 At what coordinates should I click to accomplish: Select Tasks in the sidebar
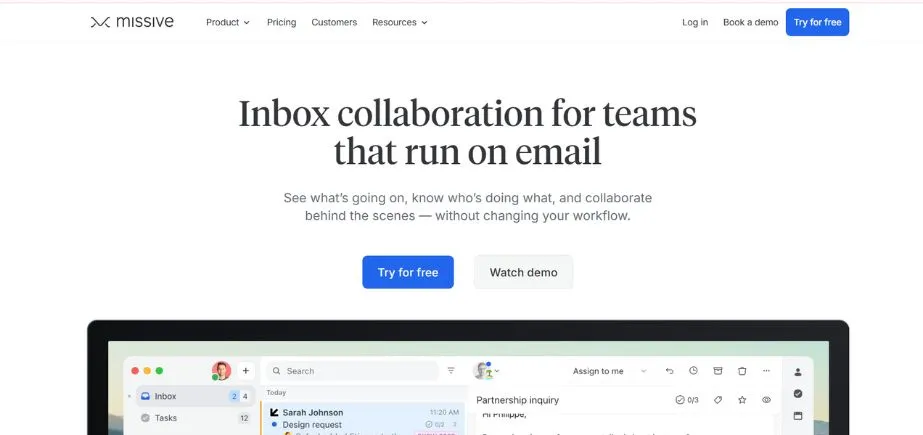pyautogui.click(x=195, y=418)
